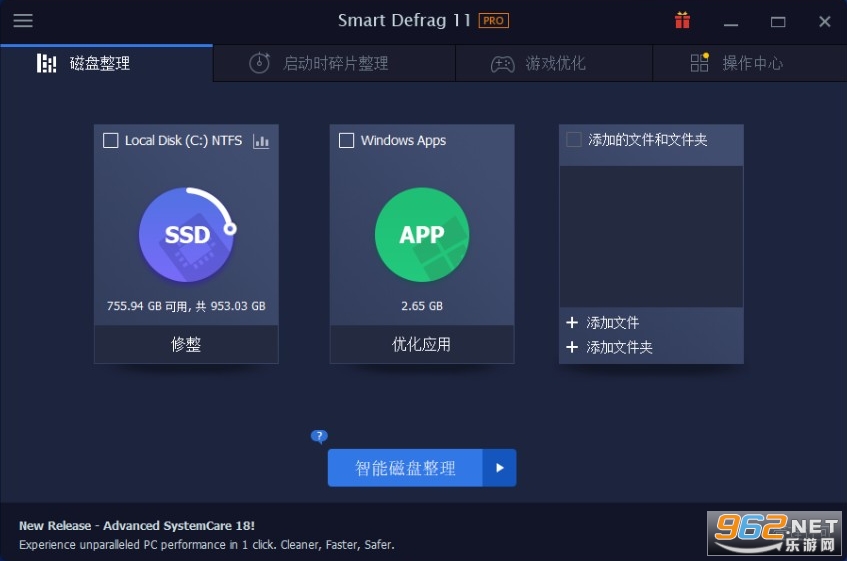
Task: Click the blue question mark help bubble
Action: click(319, 436)
